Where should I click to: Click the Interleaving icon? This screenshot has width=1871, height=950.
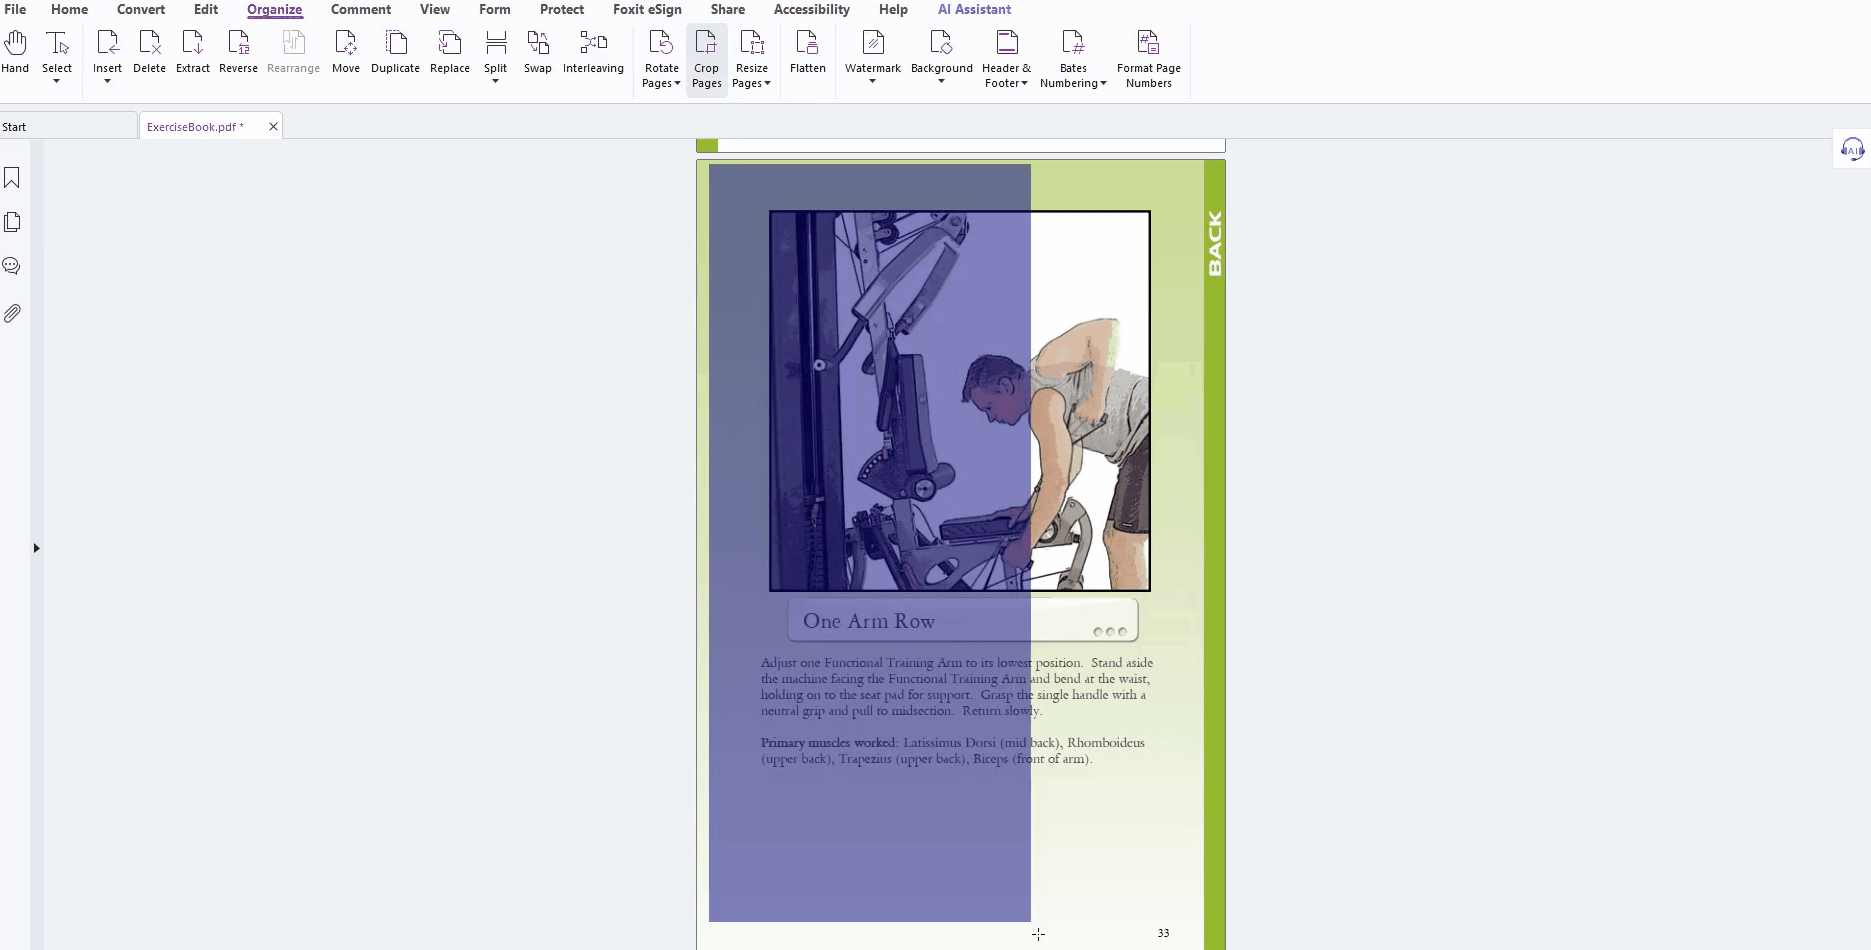point(593,43)
